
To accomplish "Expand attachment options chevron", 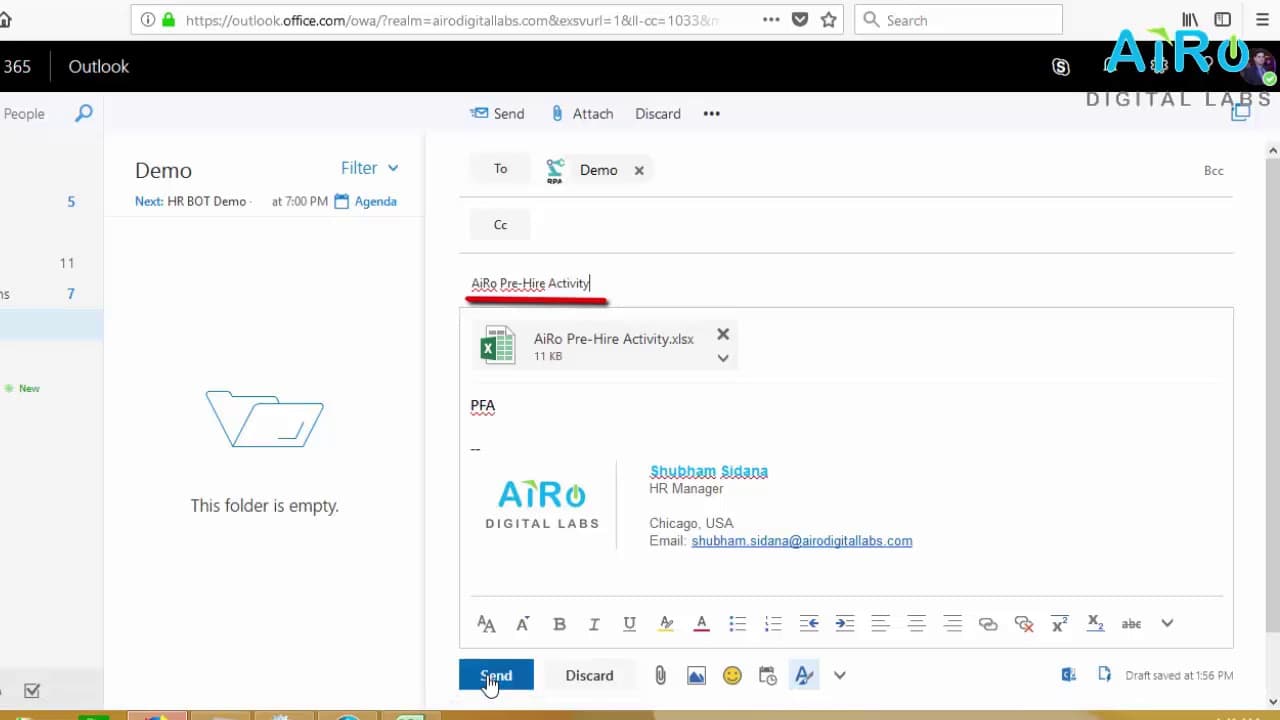I will [x=723, y=358].
